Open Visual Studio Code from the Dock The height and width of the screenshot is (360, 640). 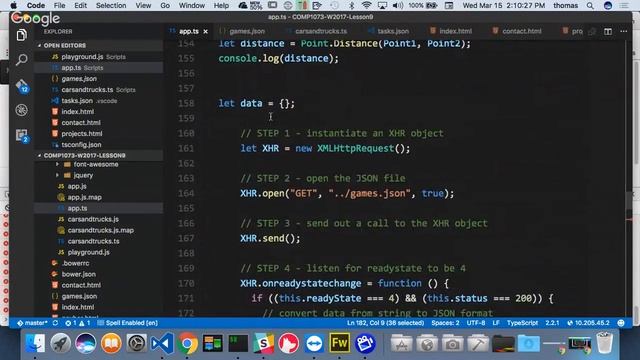(162, 343)
